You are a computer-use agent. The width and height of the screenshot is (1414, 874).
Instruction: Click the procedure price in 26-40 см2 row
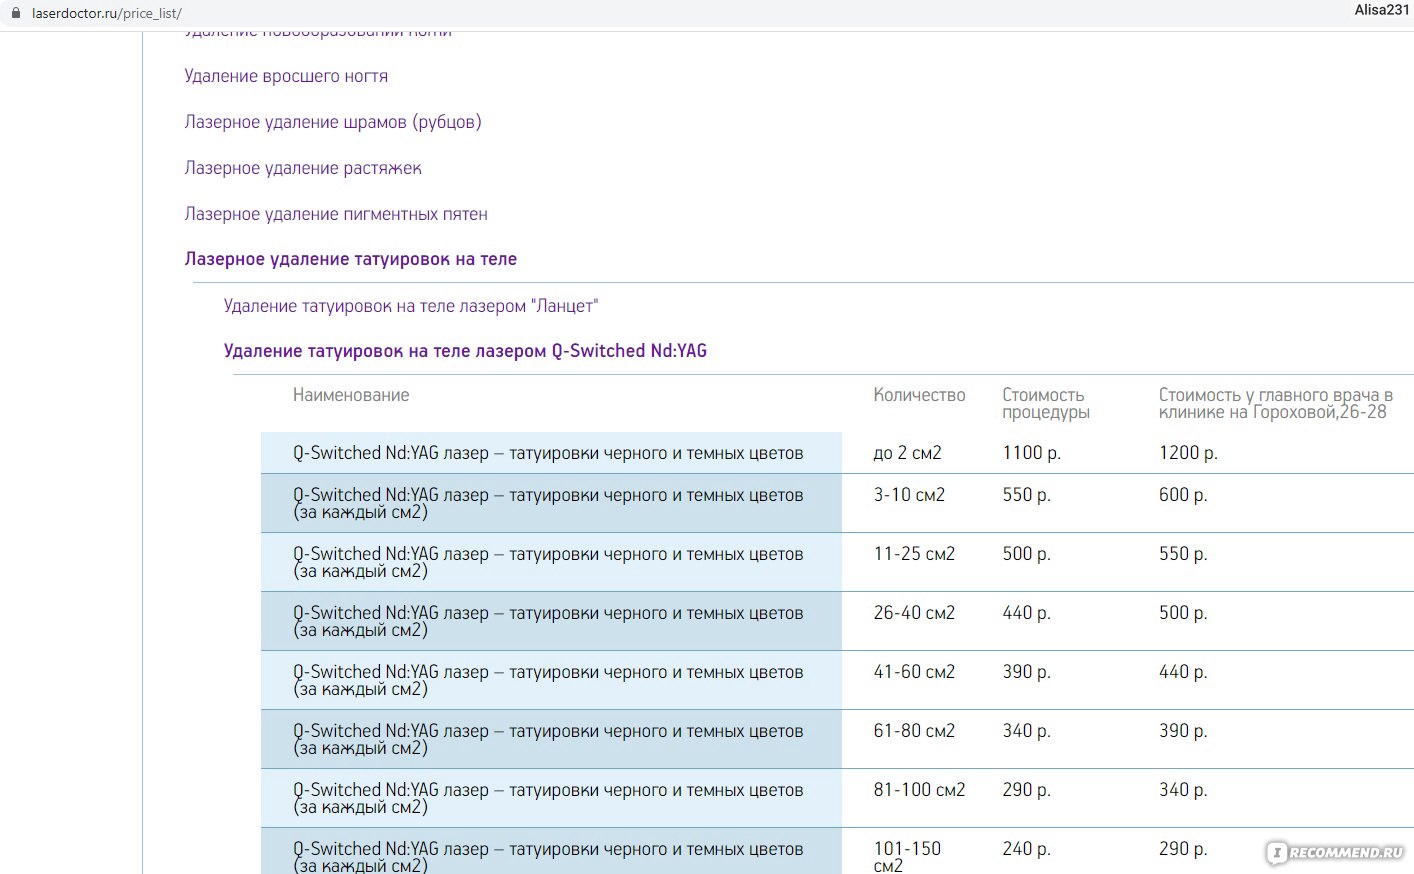(1026, 613)
